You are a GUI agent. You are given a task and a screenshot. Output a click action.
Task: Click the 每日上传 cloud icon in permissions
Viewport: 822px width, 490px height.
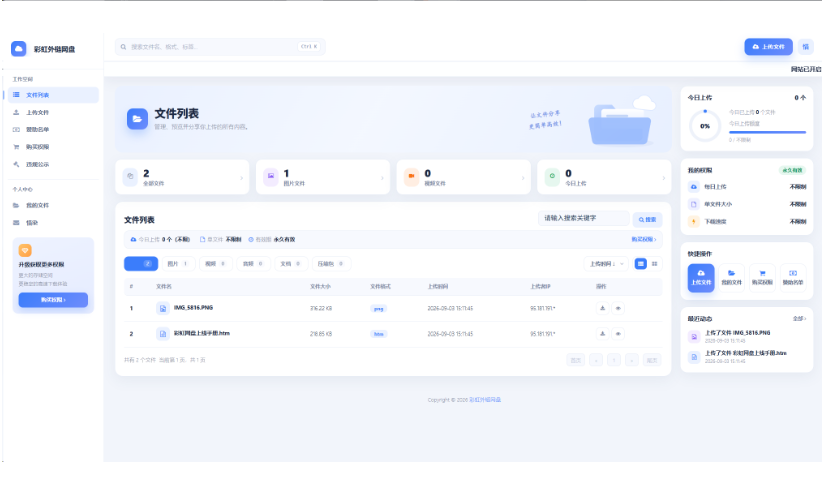click(694, 187)
